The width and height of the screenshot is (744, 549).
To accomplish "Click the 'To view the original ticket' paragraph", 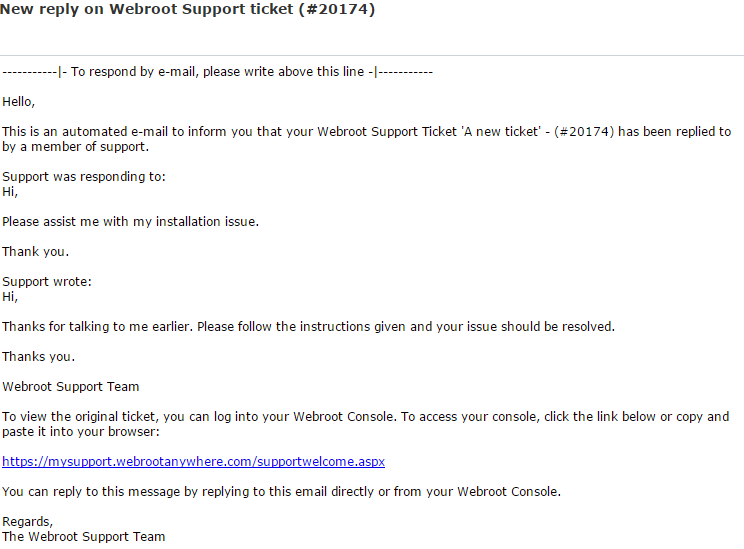I will (365, 424).
